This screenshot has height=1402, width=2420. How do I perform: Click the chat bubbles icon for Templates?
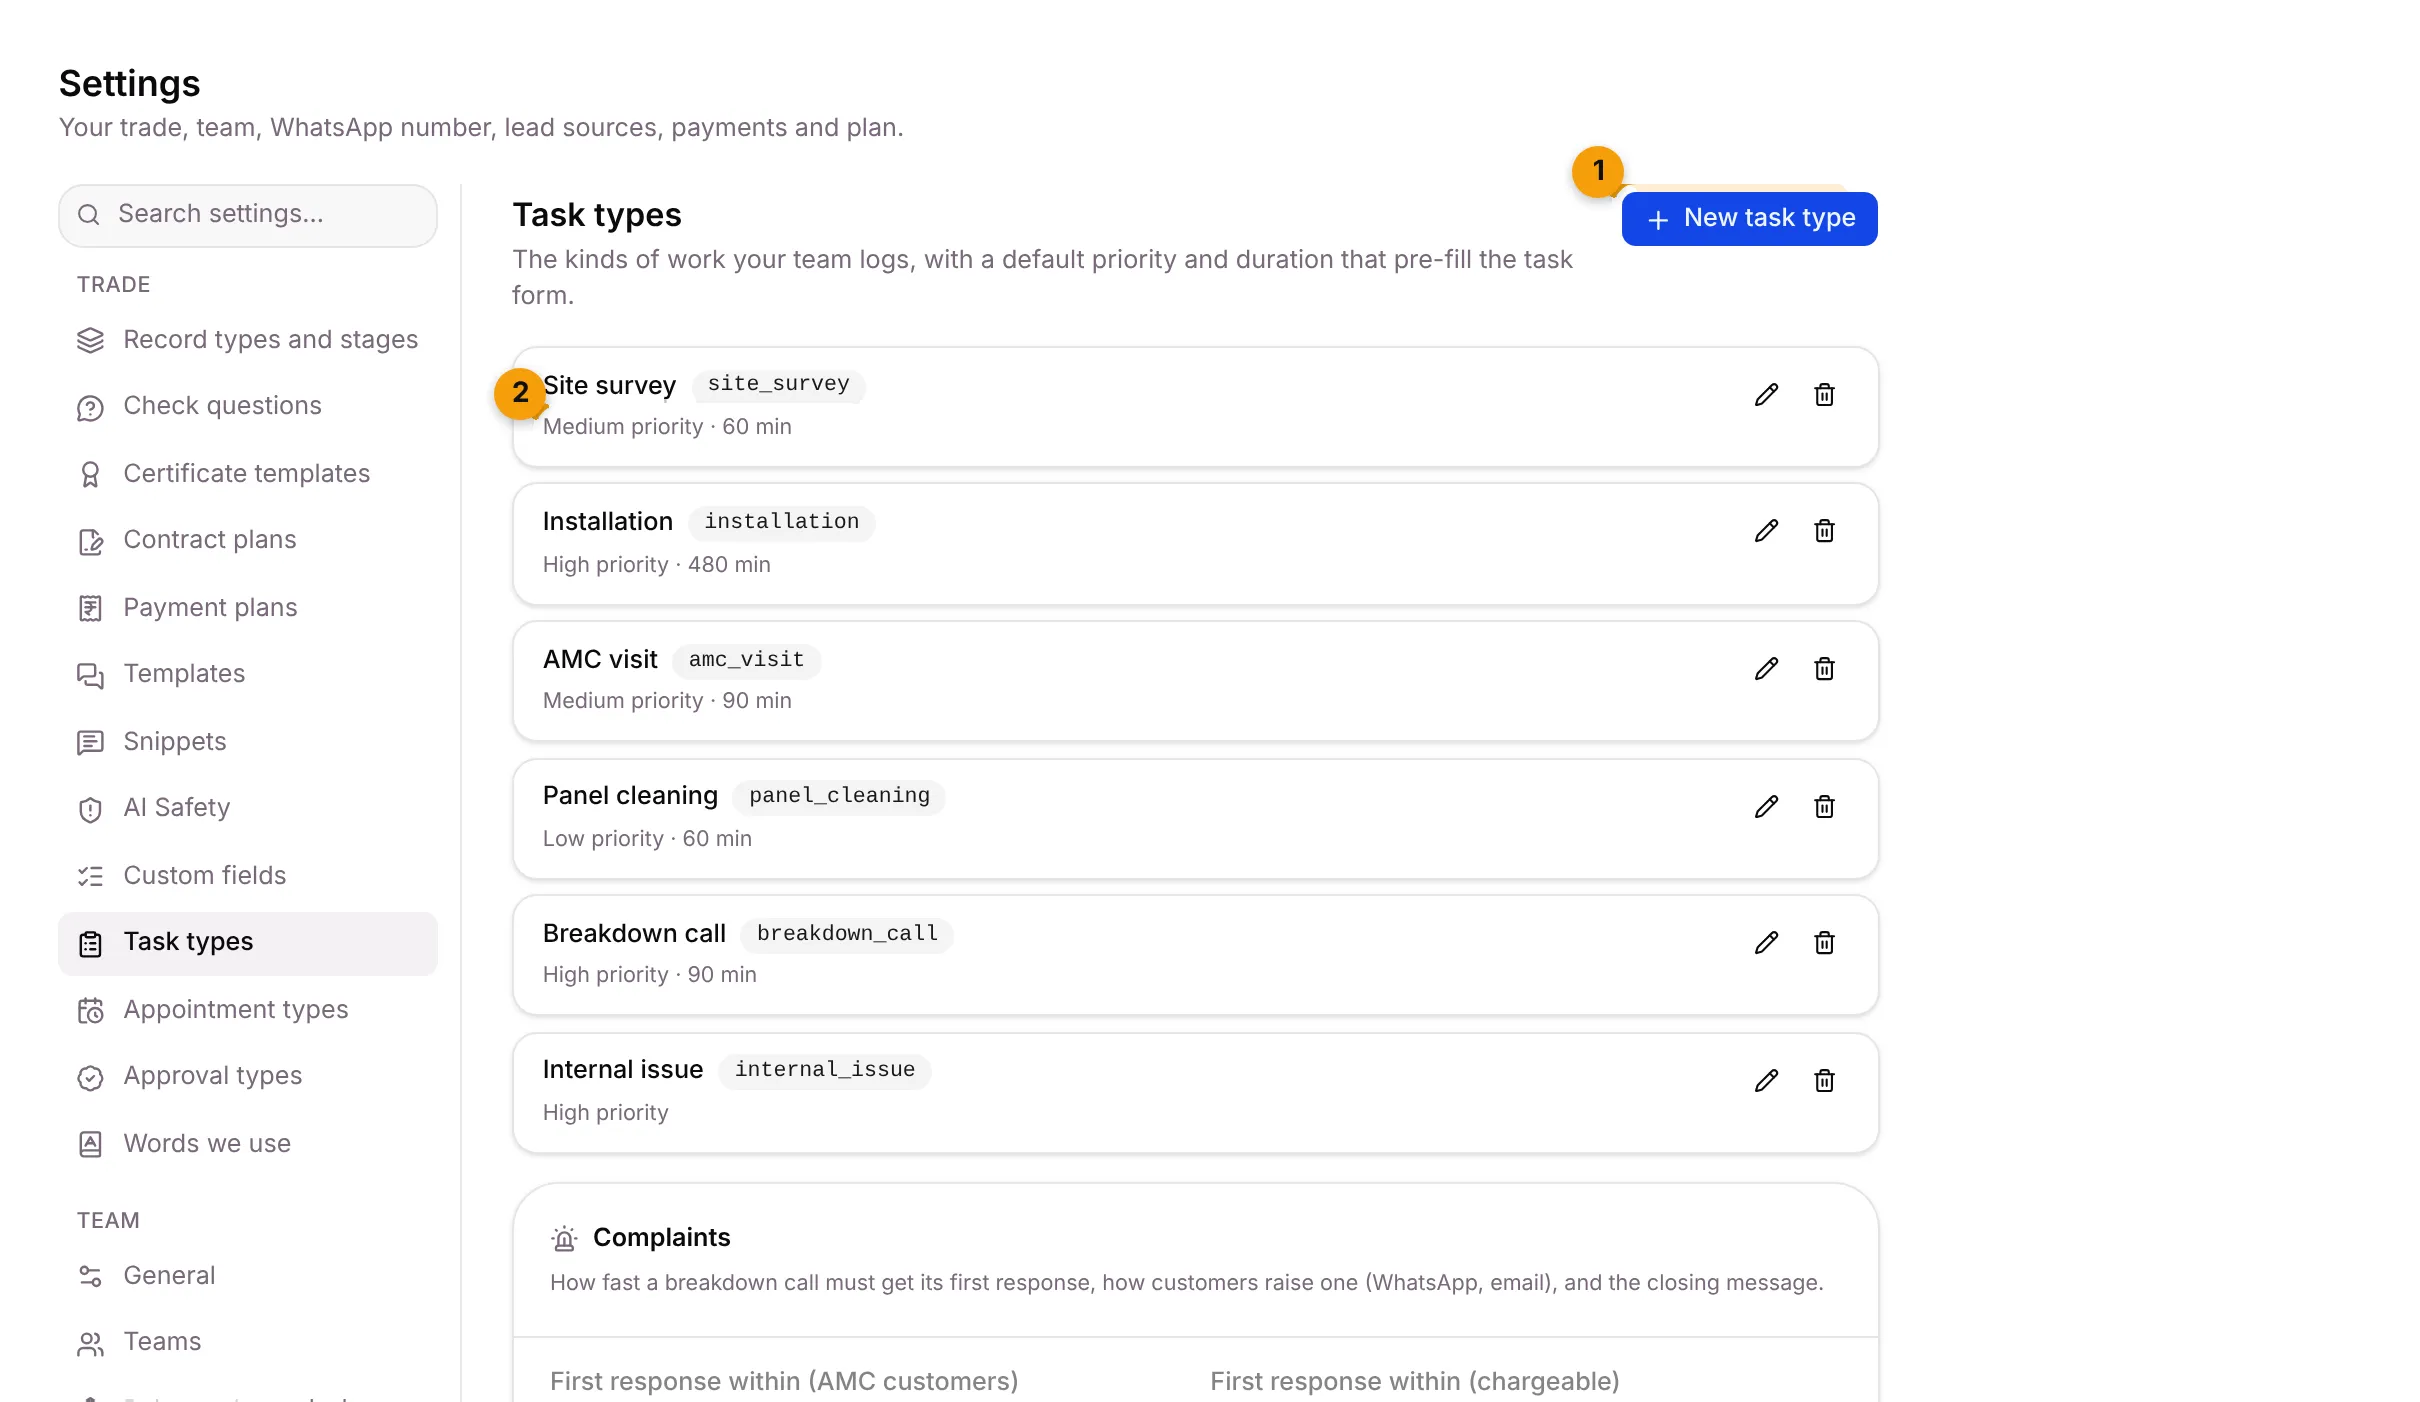(90, 676)
